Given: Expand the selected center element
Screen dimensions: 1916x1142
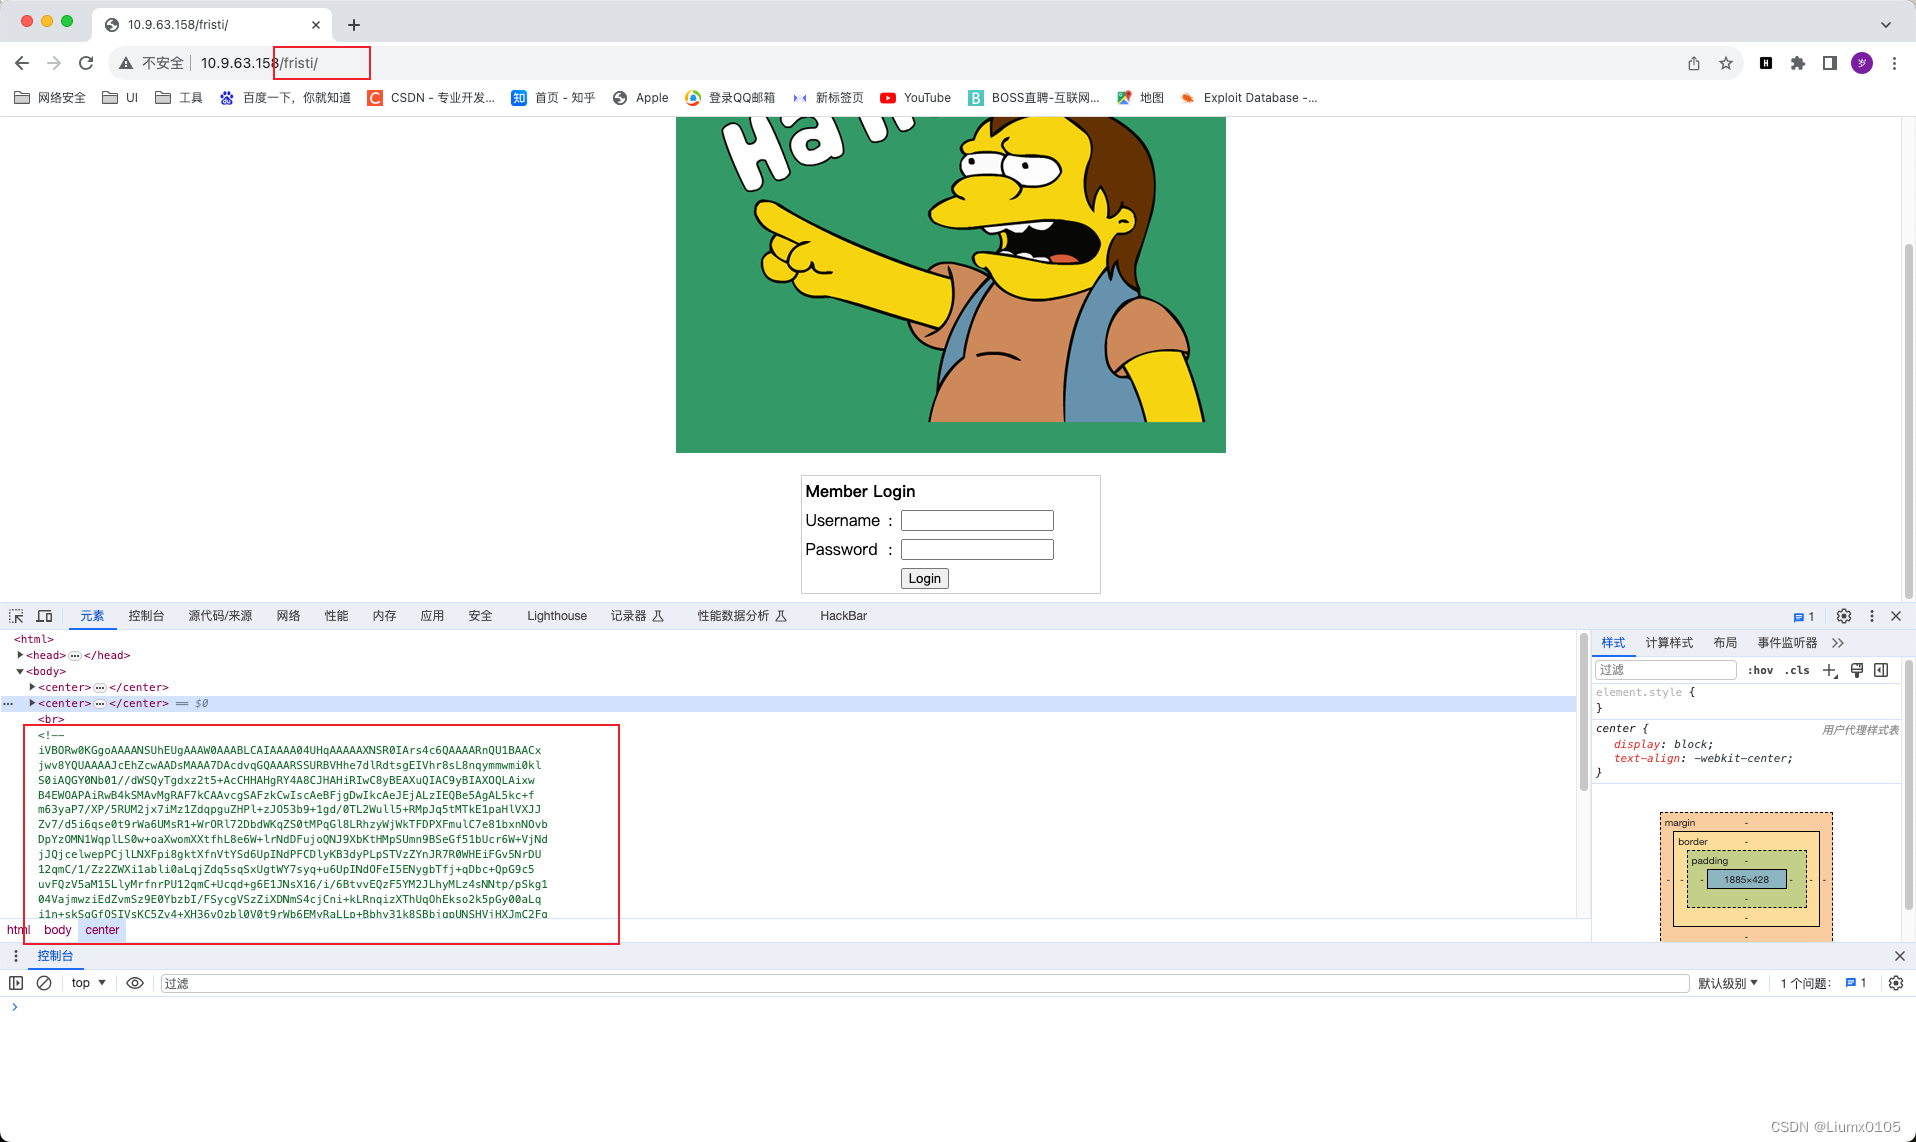Looking at the screenshot, I should (x=32, y=703).
